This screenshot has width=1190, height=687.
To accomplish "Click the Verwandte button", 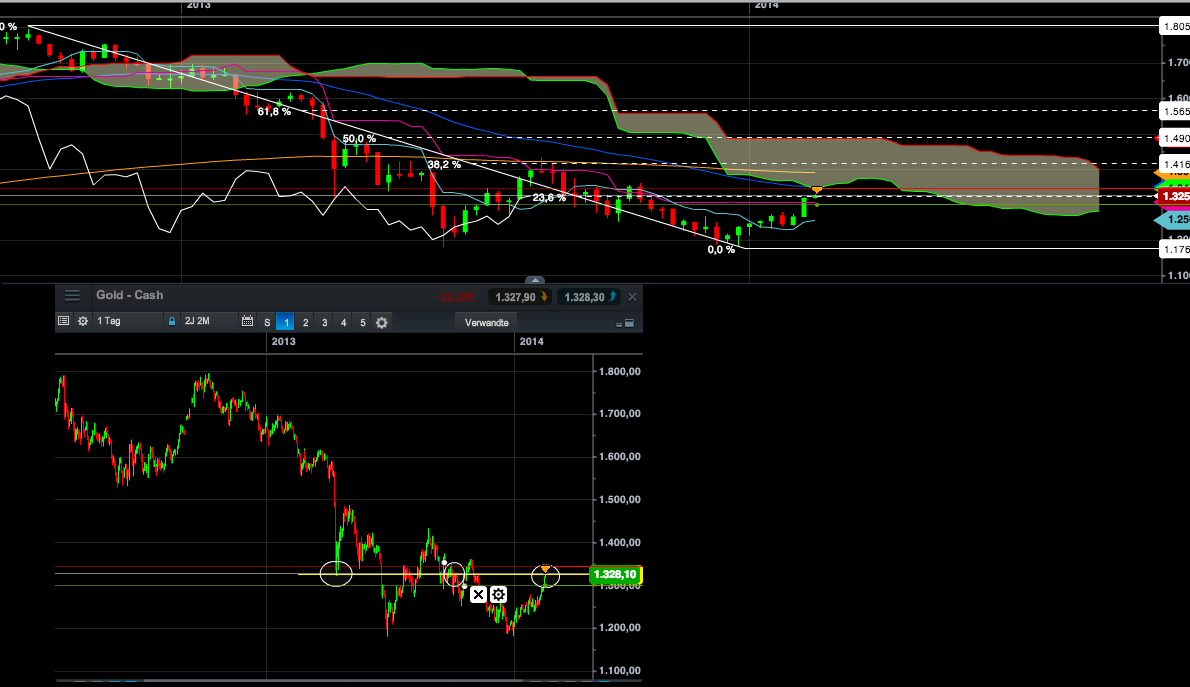I will 486,321.
